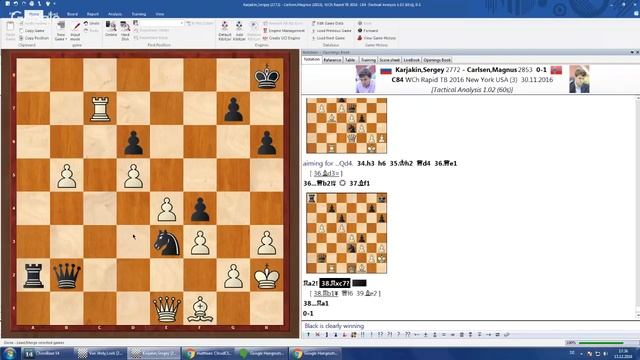640x360 pixels.
Task: Open the Report ribbon tab
Action: (93, 14)
